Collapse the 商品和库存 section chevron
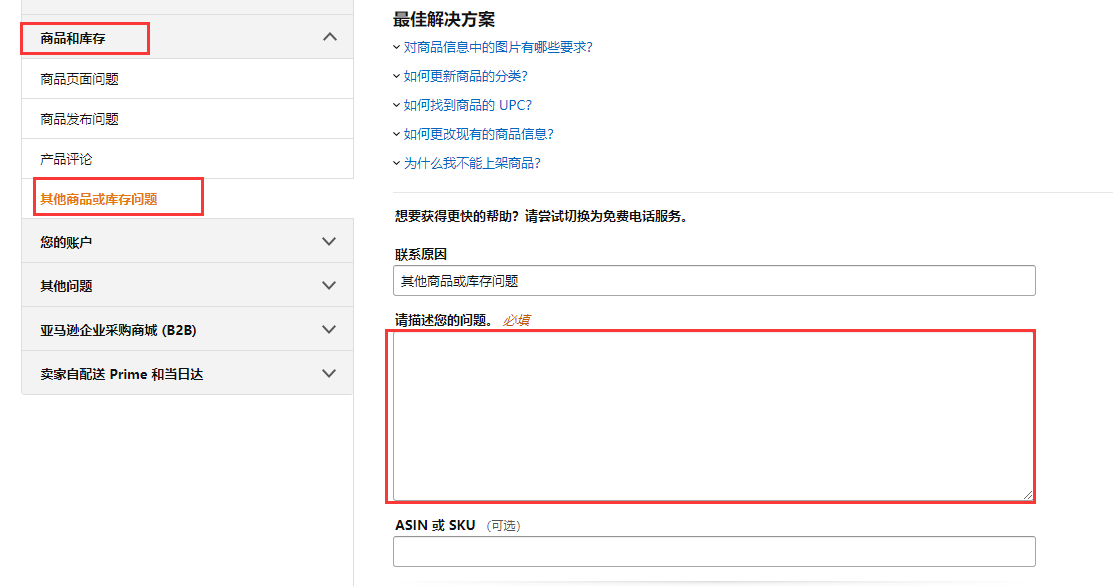The height and width of the screenshot is (586, 1113). pos(330,37)
